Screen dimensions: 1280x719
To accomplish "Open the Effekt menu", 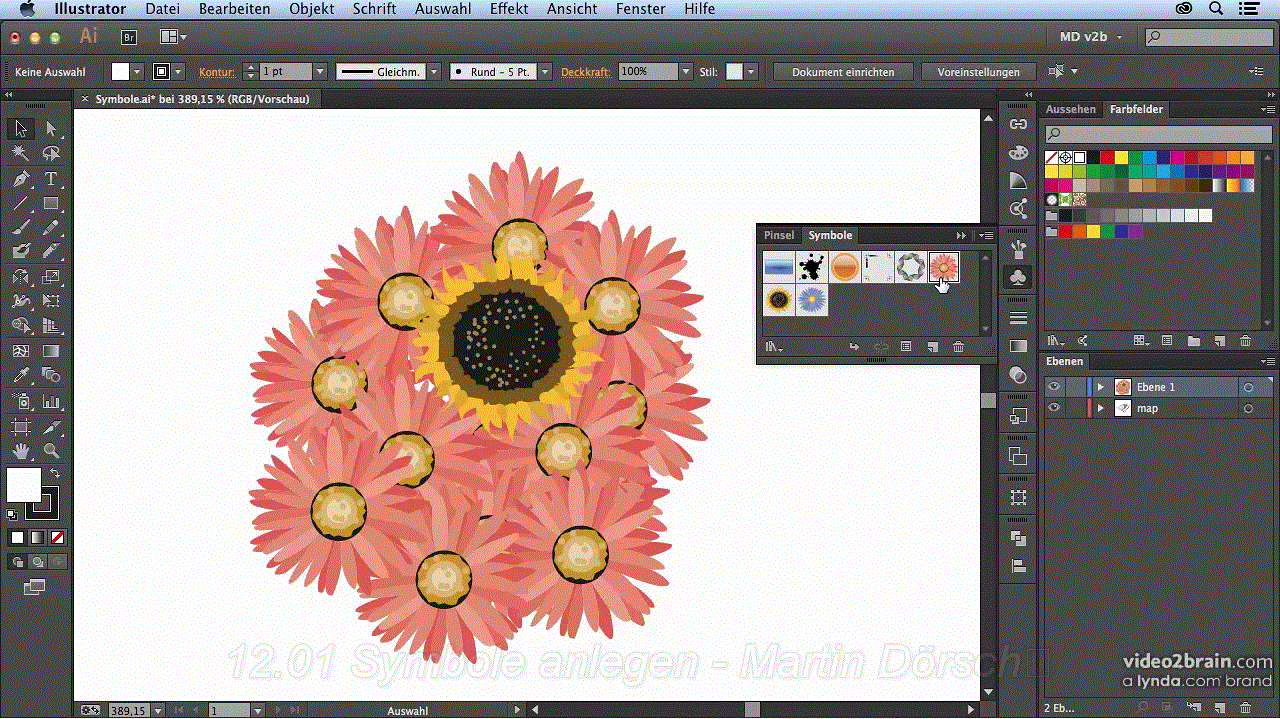I will click(x=509, y=9).
